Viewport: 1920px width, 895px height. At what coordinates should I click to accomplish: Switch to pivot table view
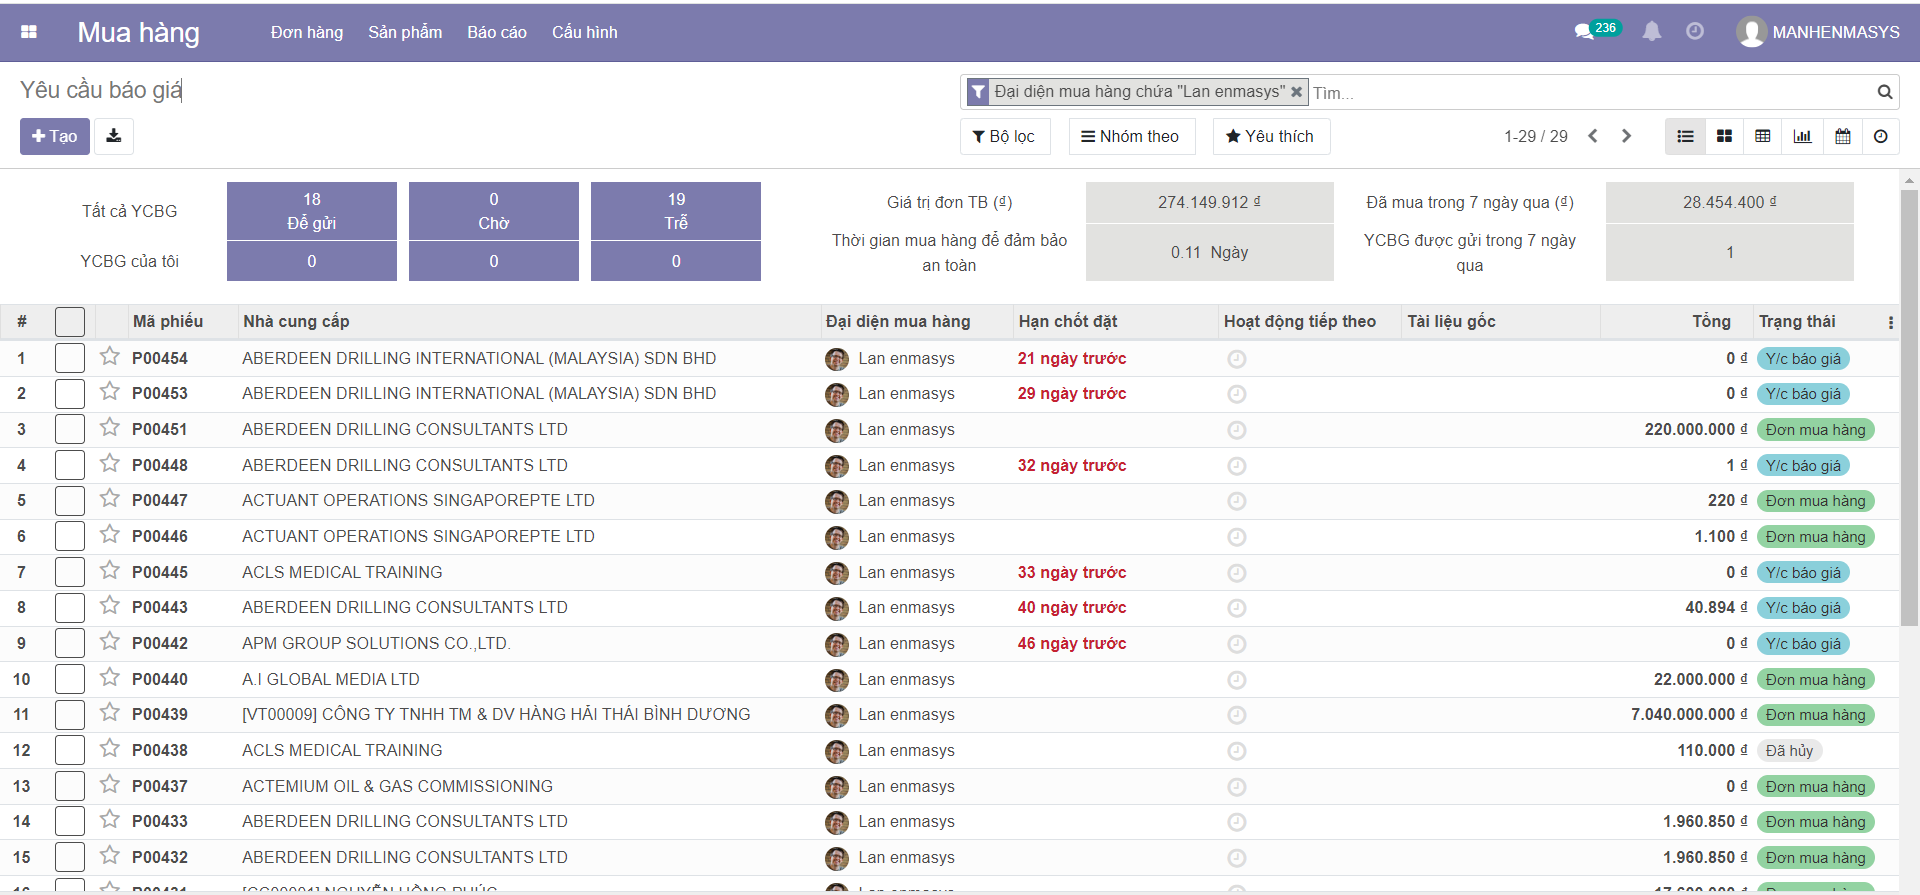click(x=1763, y=136)
